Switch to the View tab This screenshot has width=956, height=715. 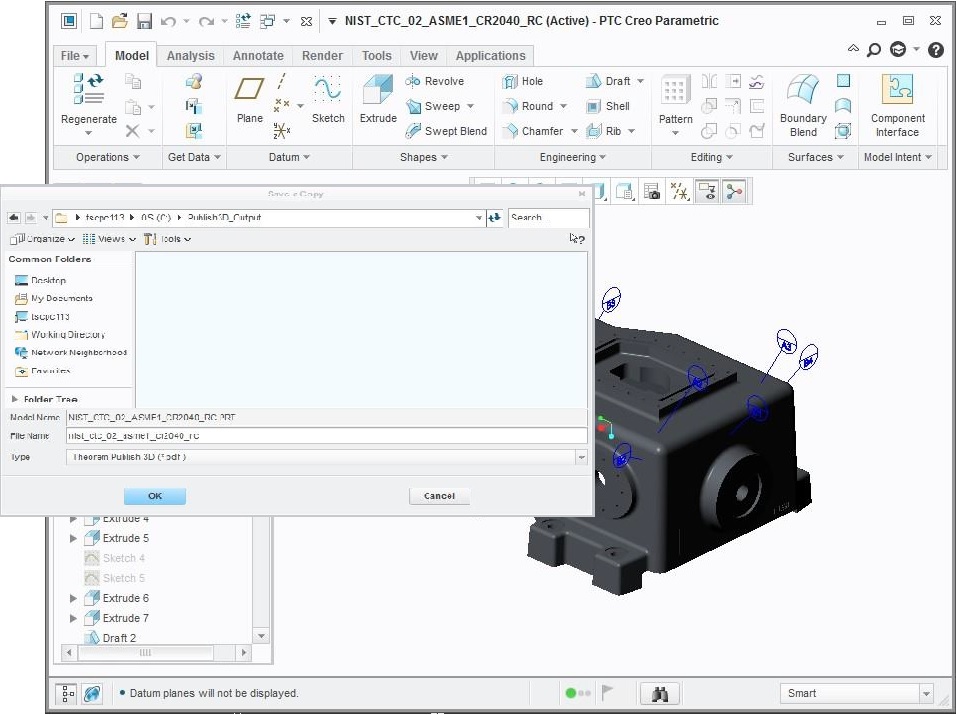pyautogui.click(x=423, y=55)
